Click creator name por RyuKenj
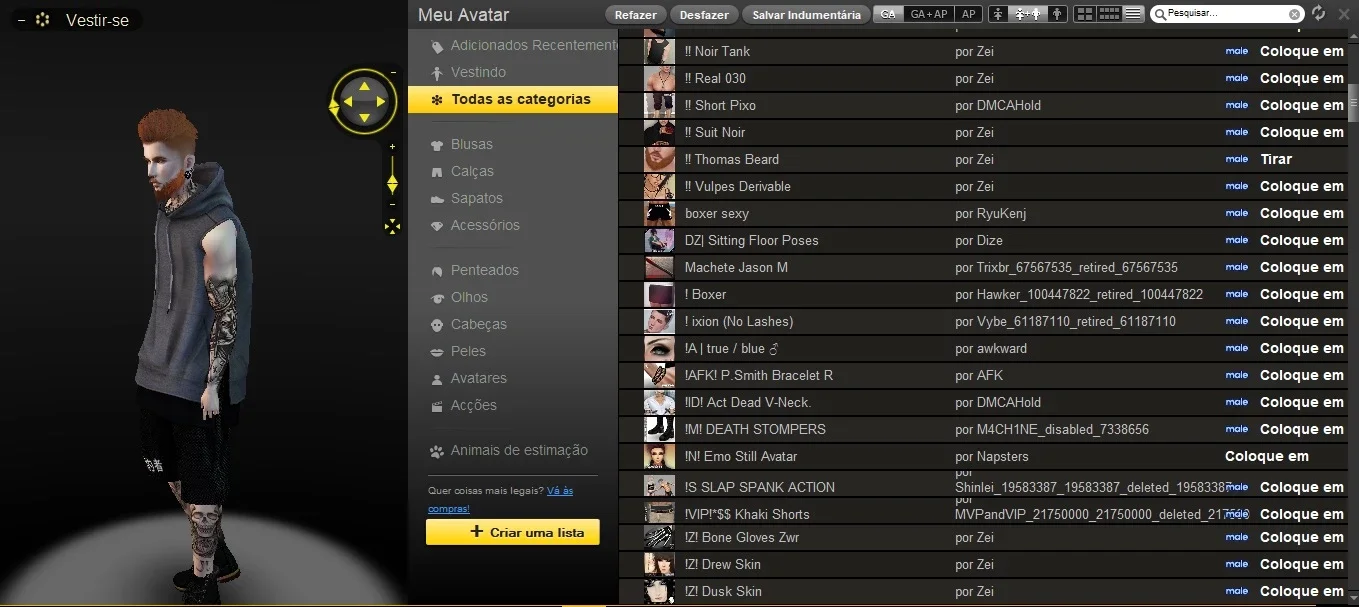1359x607 pixels. coord(990,213)
